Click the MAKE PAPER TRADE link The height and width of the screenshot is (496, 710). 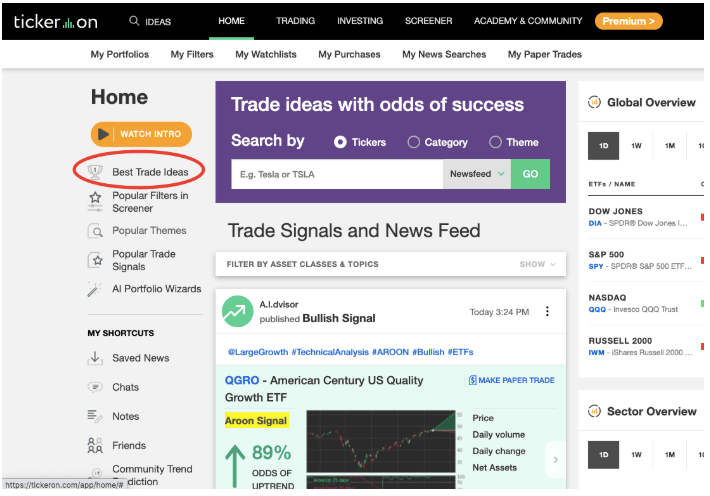pyautogui.click(x=511, y=380)
